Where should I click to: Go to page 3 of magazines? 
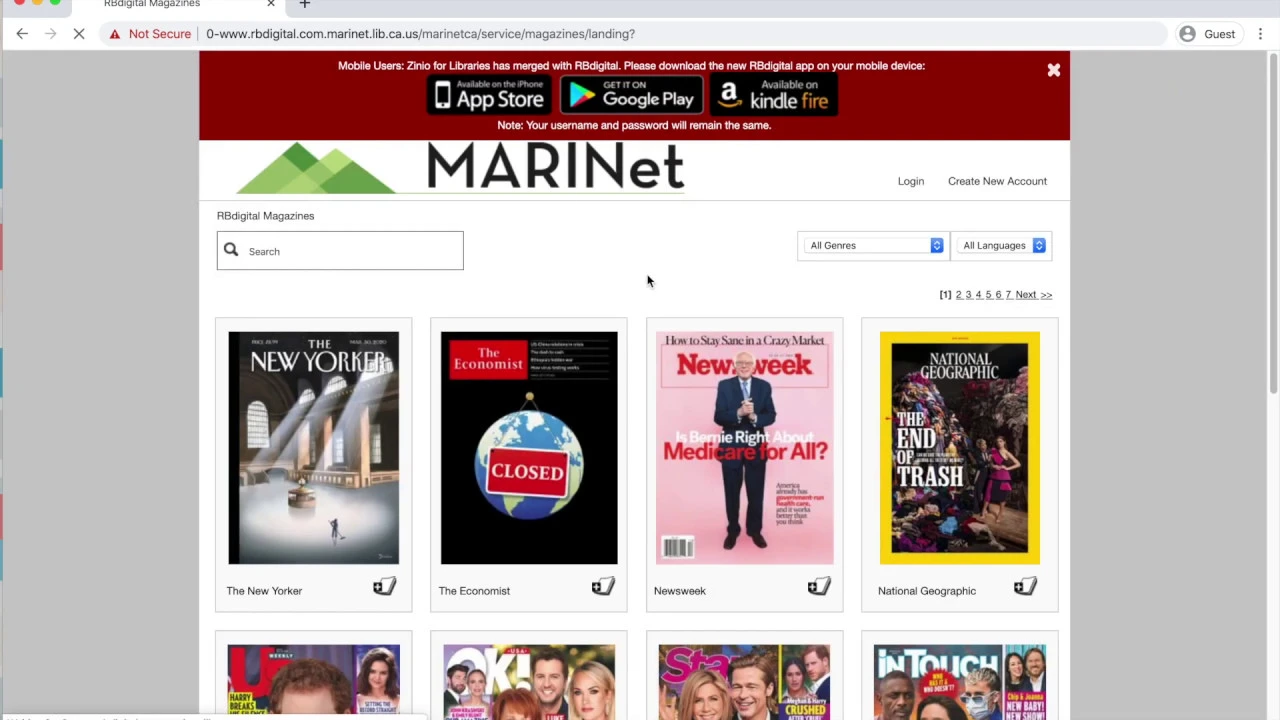click(x=968, y=295)
